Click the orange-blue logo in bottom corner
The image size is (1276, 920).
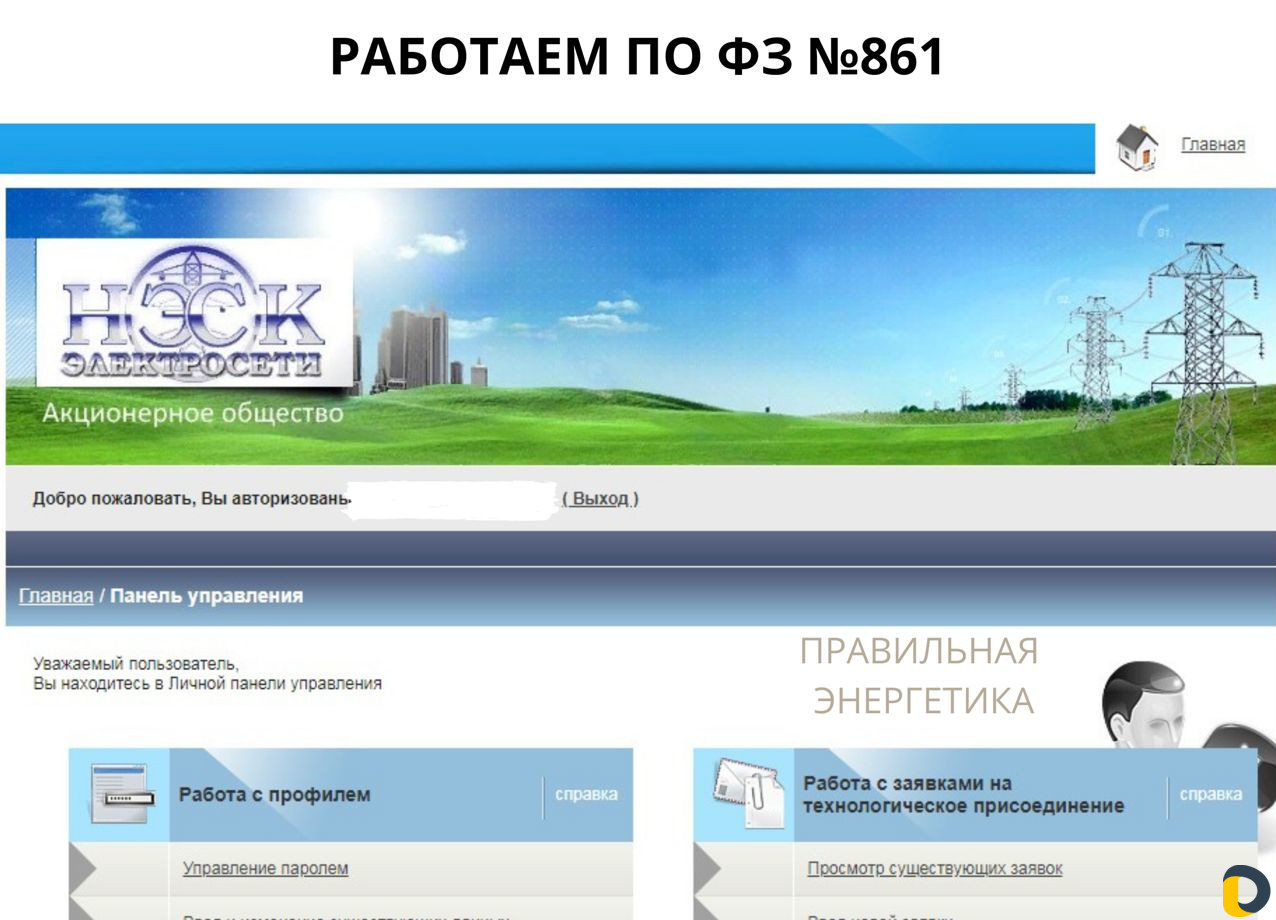(x=1246, y=891)
